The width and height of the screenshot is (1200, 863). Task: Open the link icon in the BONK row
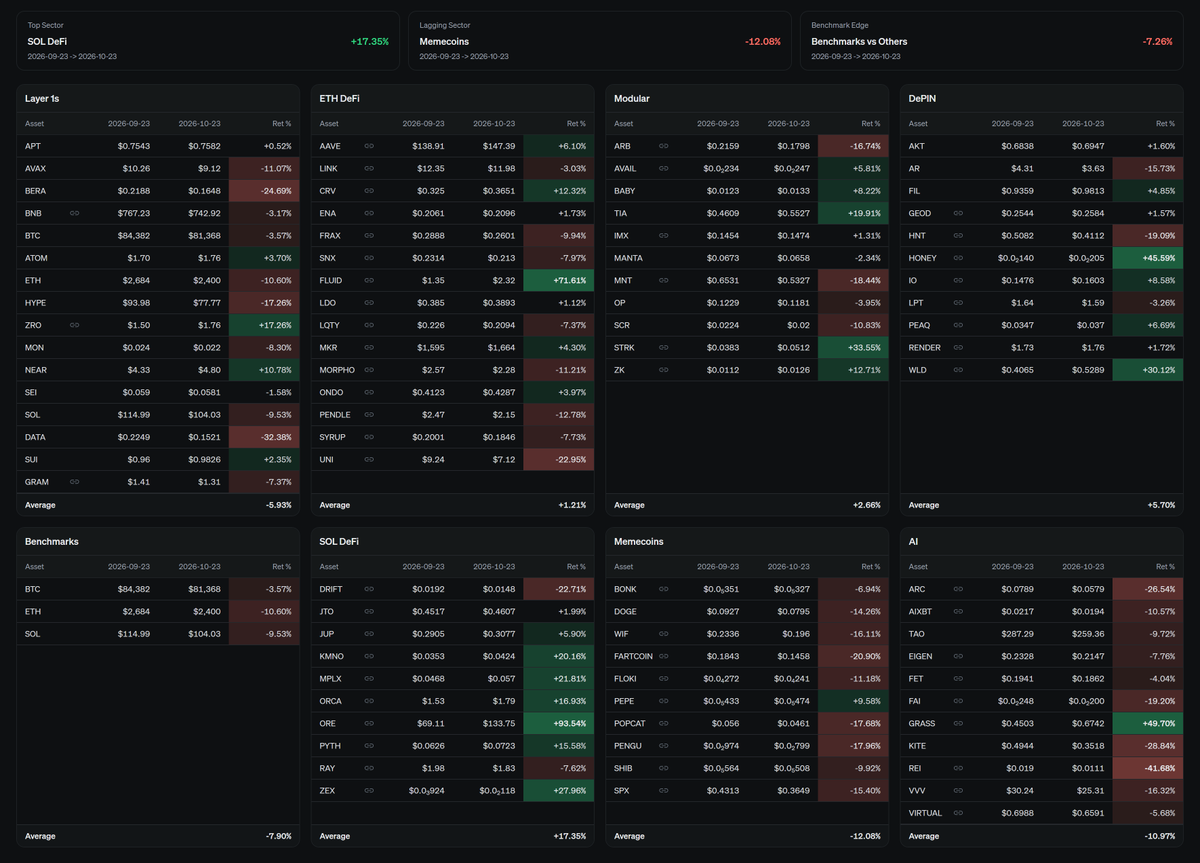[x=664, y=589]
